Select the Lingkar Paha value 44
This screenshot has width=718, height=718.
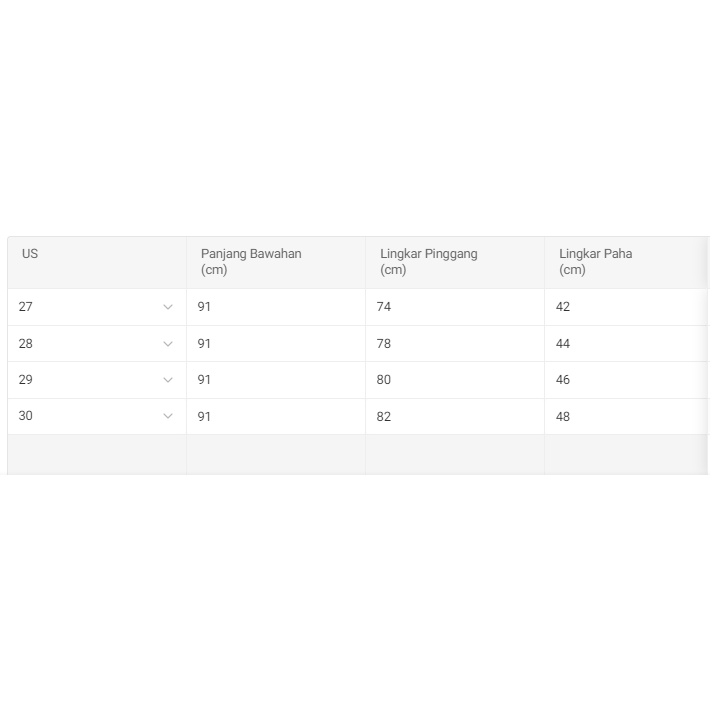coord(563,344)
